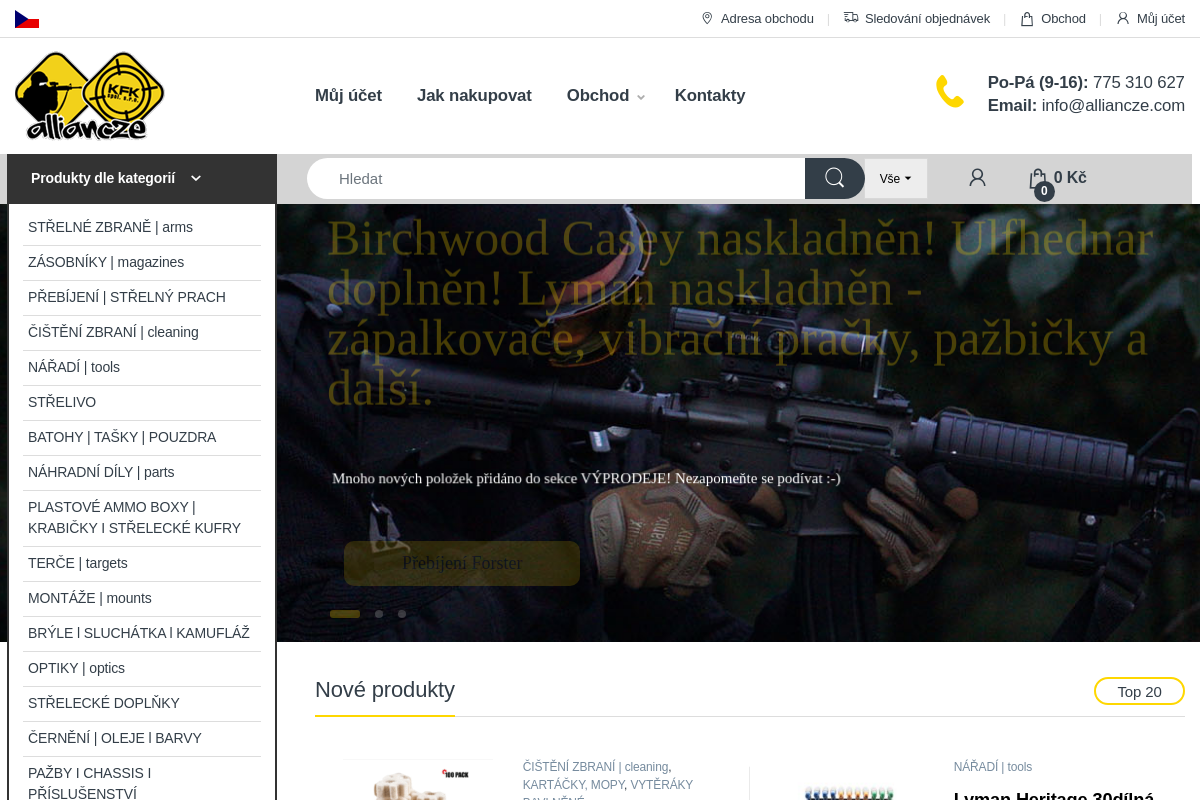Click the yellow phone icon near opening hours
Screen dimensions: 1200x800
pos(948,91)
